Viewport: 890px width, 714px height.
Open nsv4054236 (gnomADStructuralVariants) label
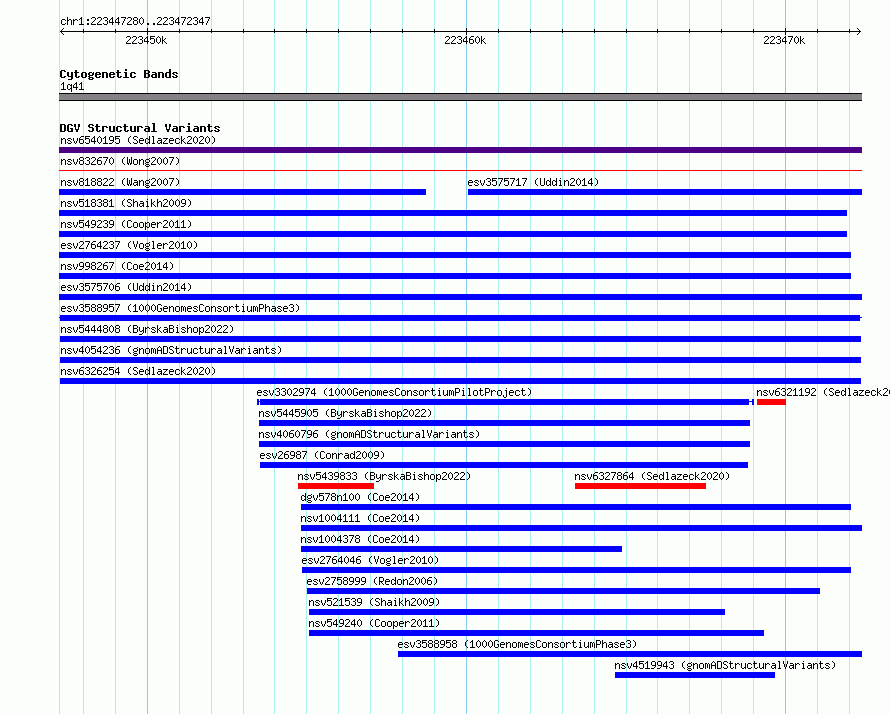pos(171,350)
